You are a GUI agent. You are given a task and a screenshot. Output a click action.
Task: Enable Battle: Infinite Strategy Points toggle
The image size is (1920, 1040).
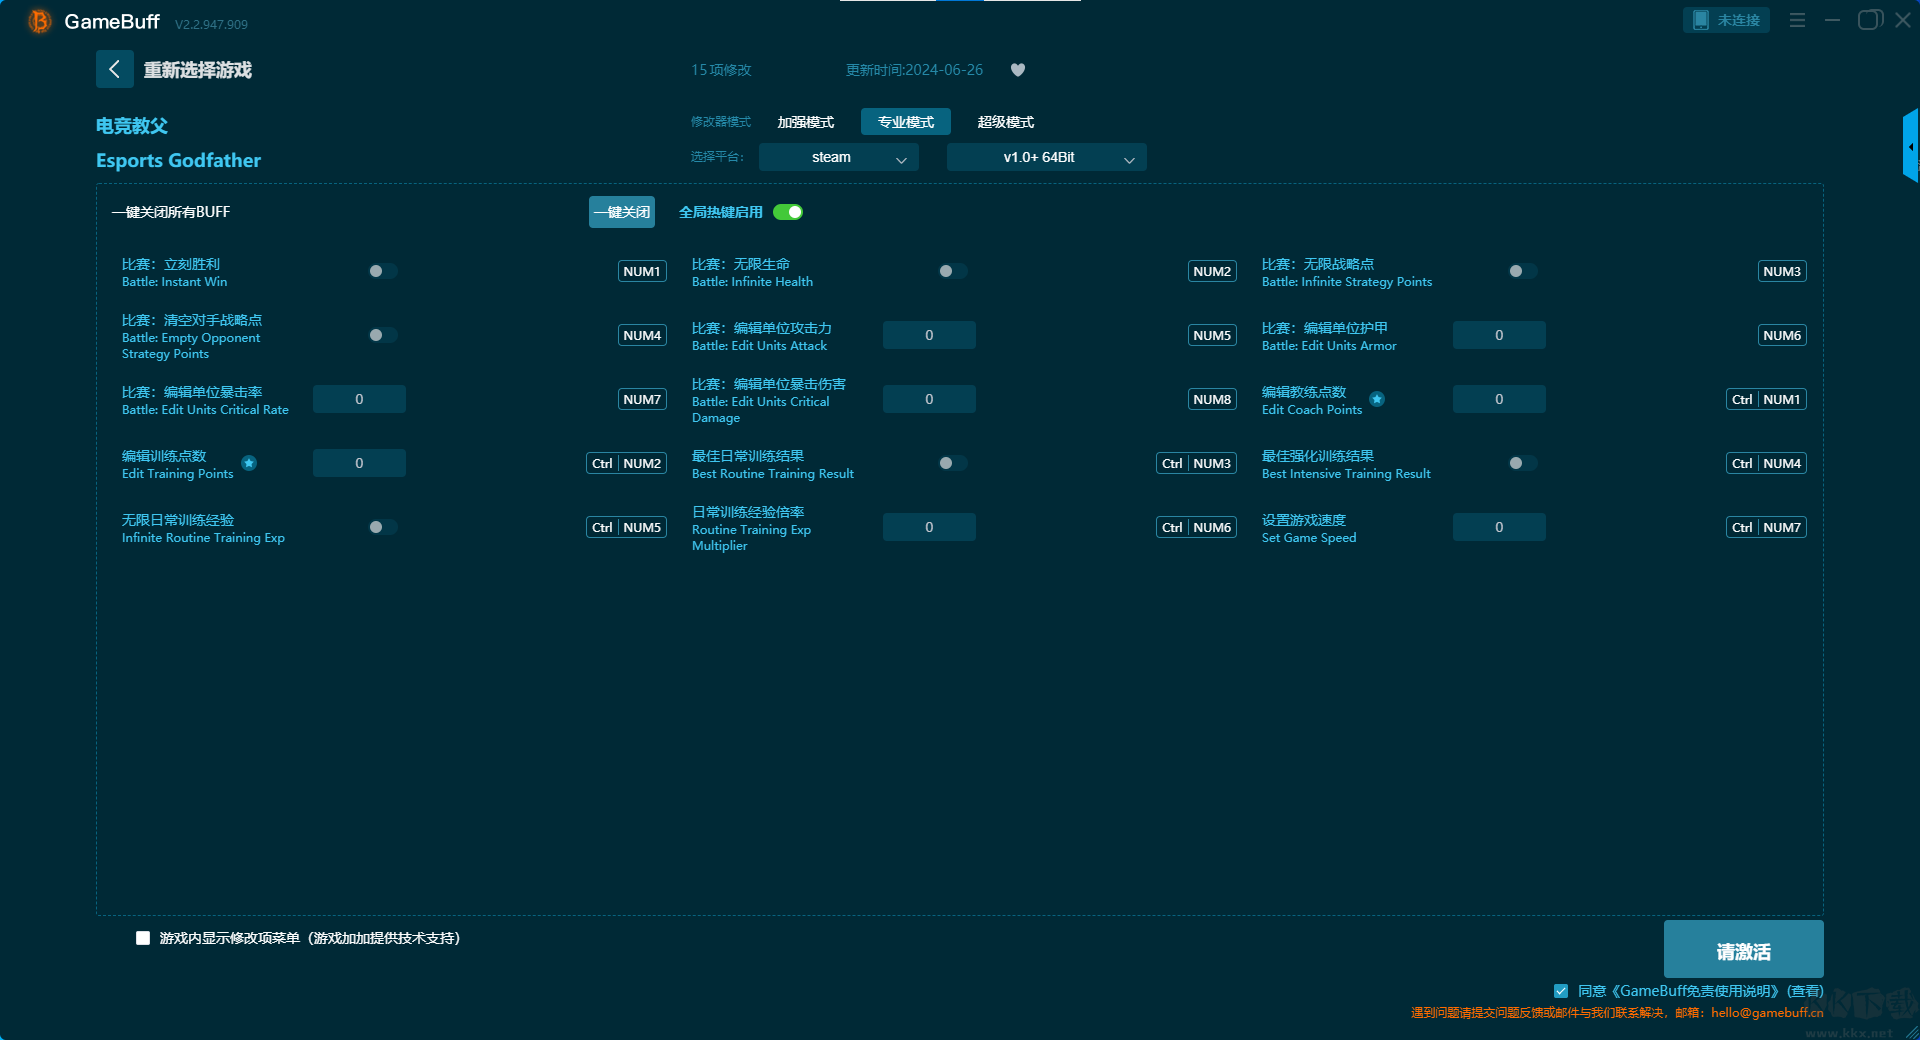click(x=1523, y=271)
